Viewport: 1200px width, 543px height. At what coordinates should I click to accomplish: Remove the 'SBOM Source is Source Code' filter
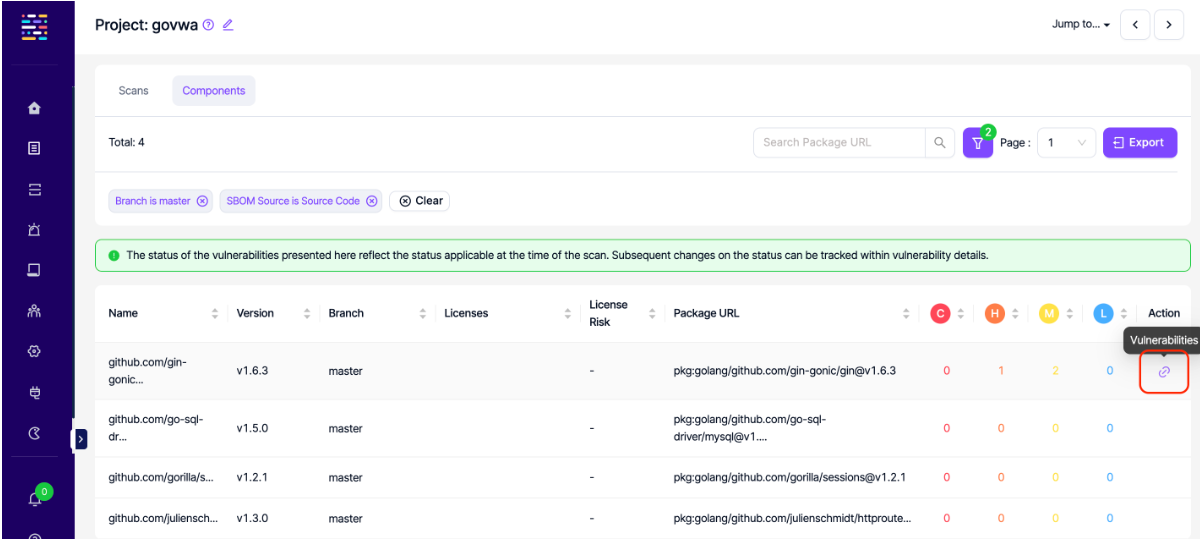point(372,201)
